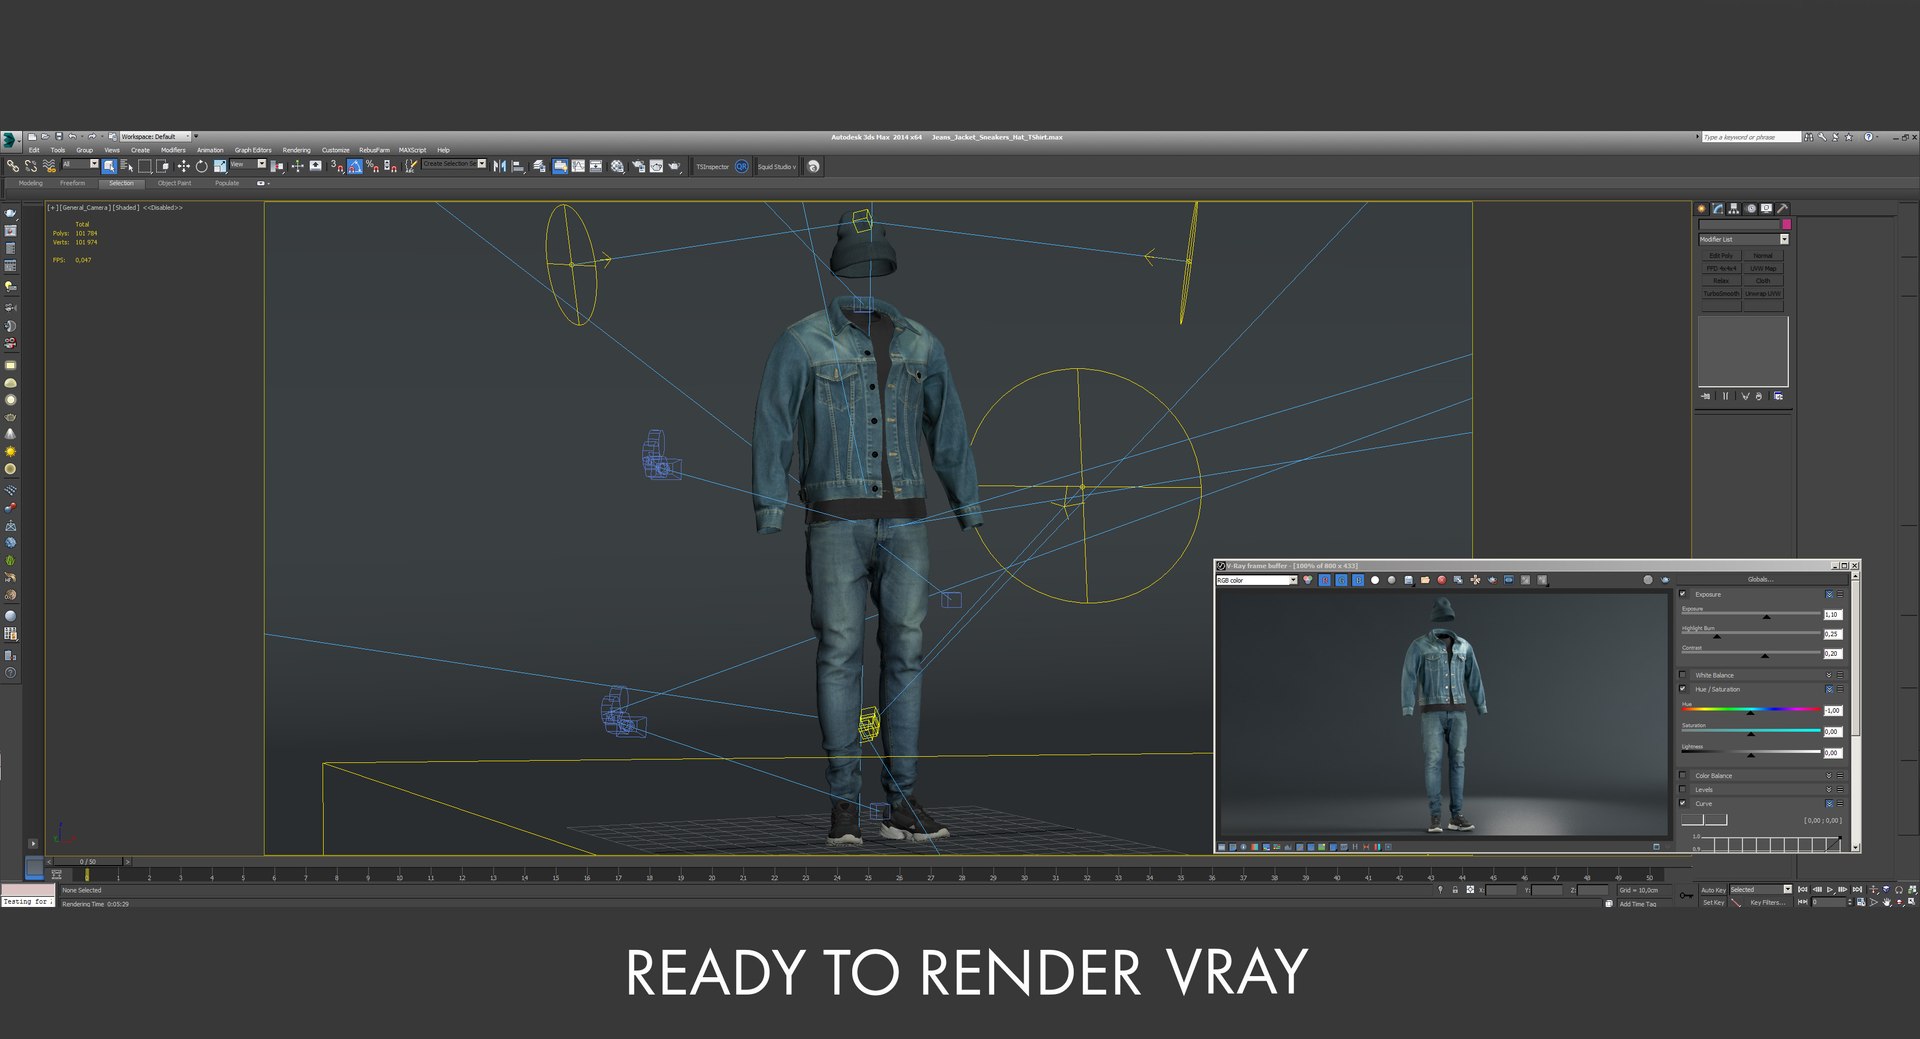Click the Mirror tool icon

coord(499,166)
